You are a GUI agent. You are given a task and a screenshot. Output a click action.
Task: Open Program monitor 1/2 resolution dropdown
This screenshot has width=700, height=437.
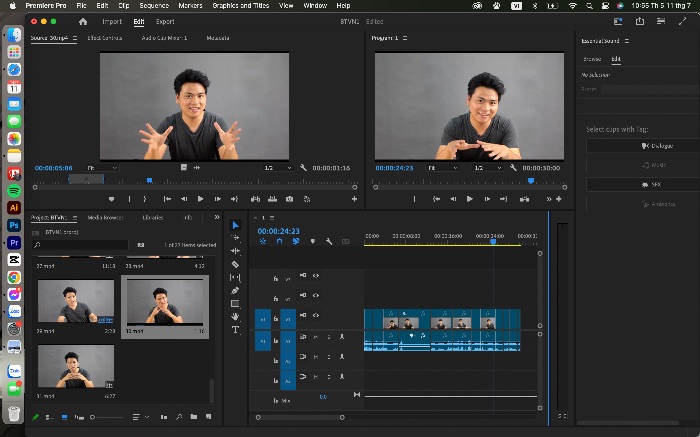click(x=488, y=168)
